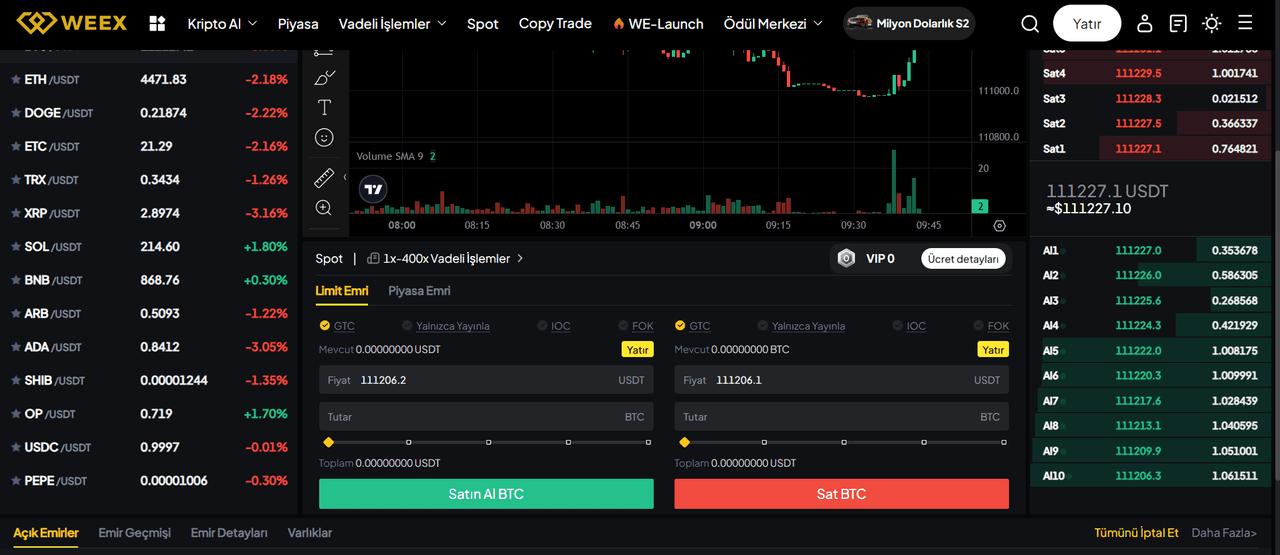Select the ruler measure tool

click(x=324, y=178)
